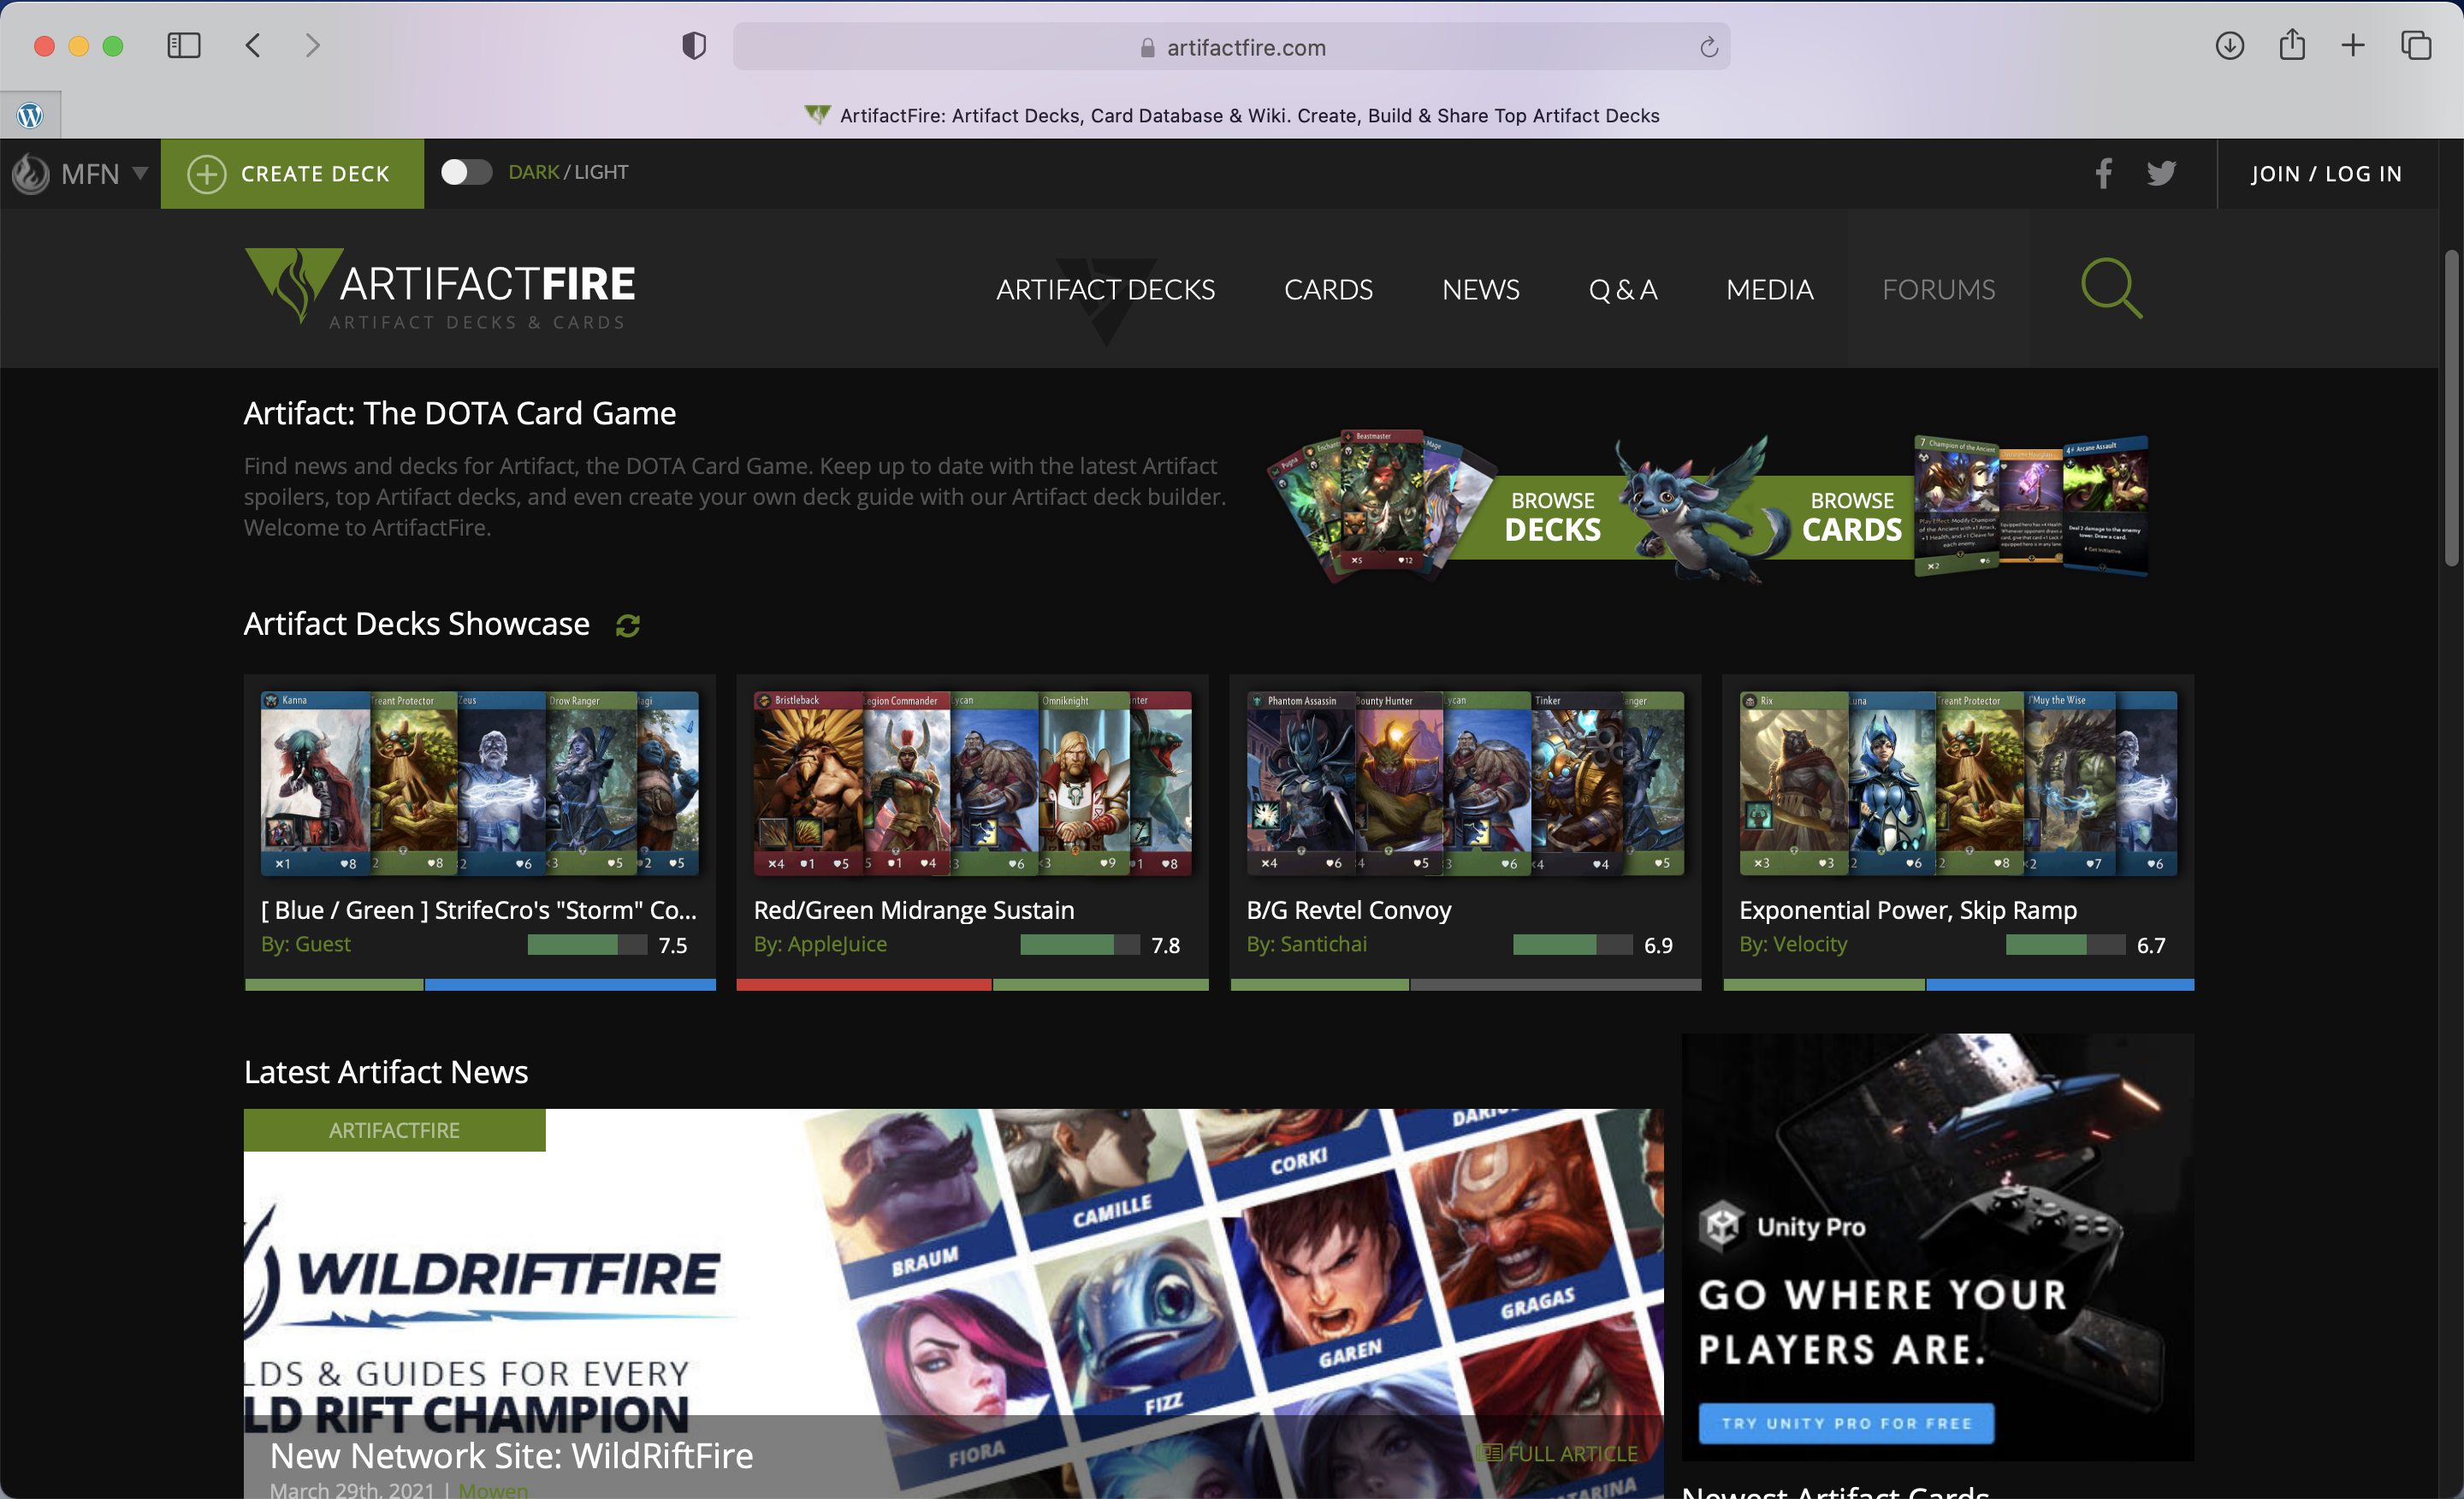The image size is (2464, 1499).
Task: Enable dark mode via the theme switch
Action: (x=465, y=172)
